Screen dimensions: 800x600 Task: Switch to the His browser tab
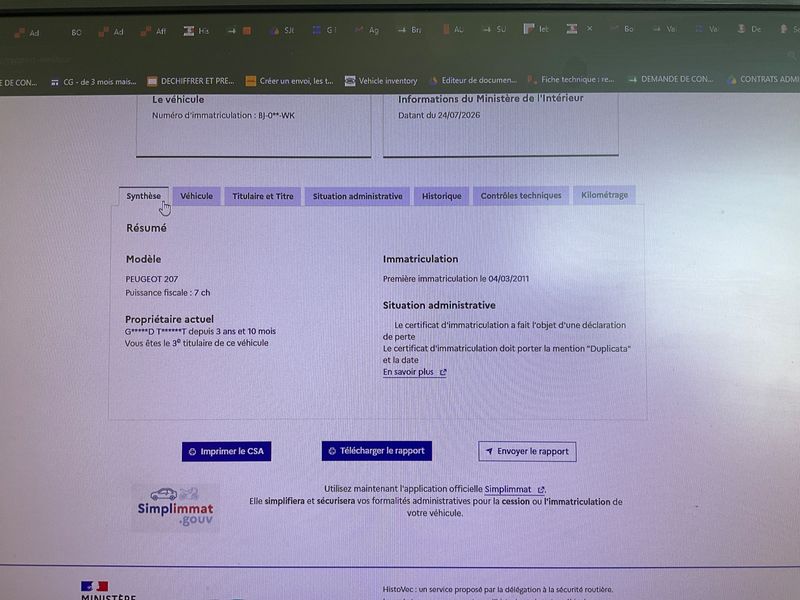pos(196,31)
